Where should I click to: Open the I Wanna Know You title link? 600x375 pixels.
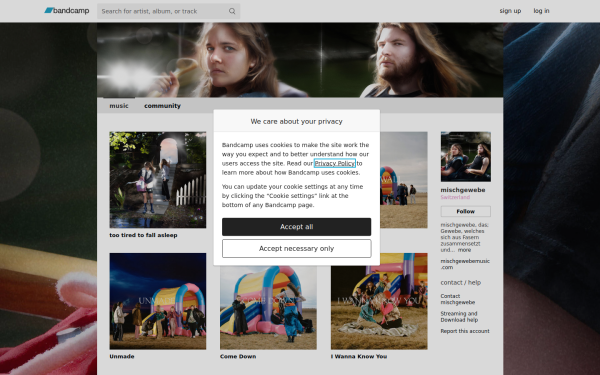[359, 356]
